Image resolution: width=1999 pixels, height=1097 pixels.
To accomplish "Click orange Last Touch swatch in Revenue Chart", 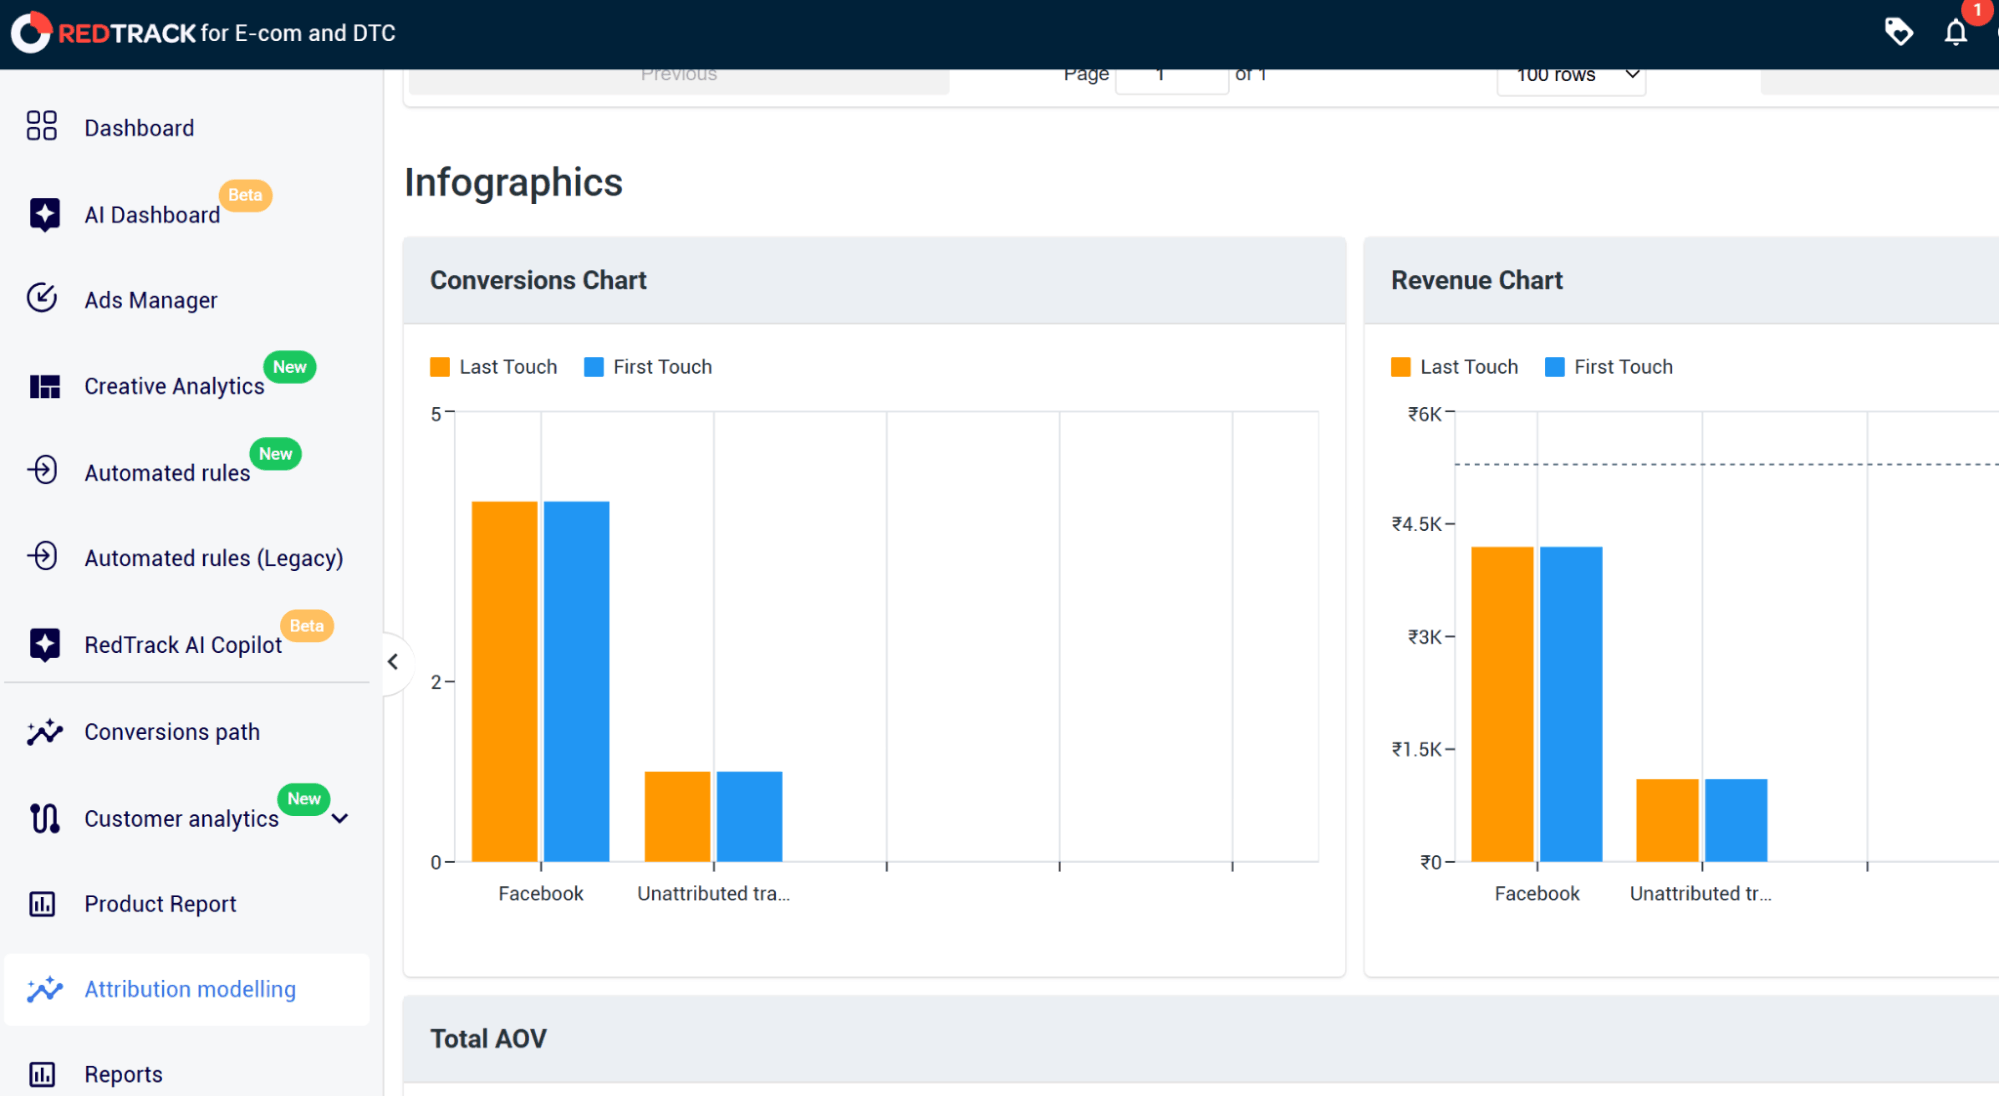I will click(x=1401, y=367).
